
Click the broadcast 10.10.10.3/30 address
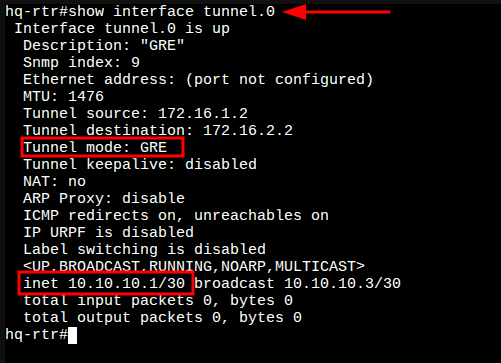pyautogui.click(x=342, y=283)
